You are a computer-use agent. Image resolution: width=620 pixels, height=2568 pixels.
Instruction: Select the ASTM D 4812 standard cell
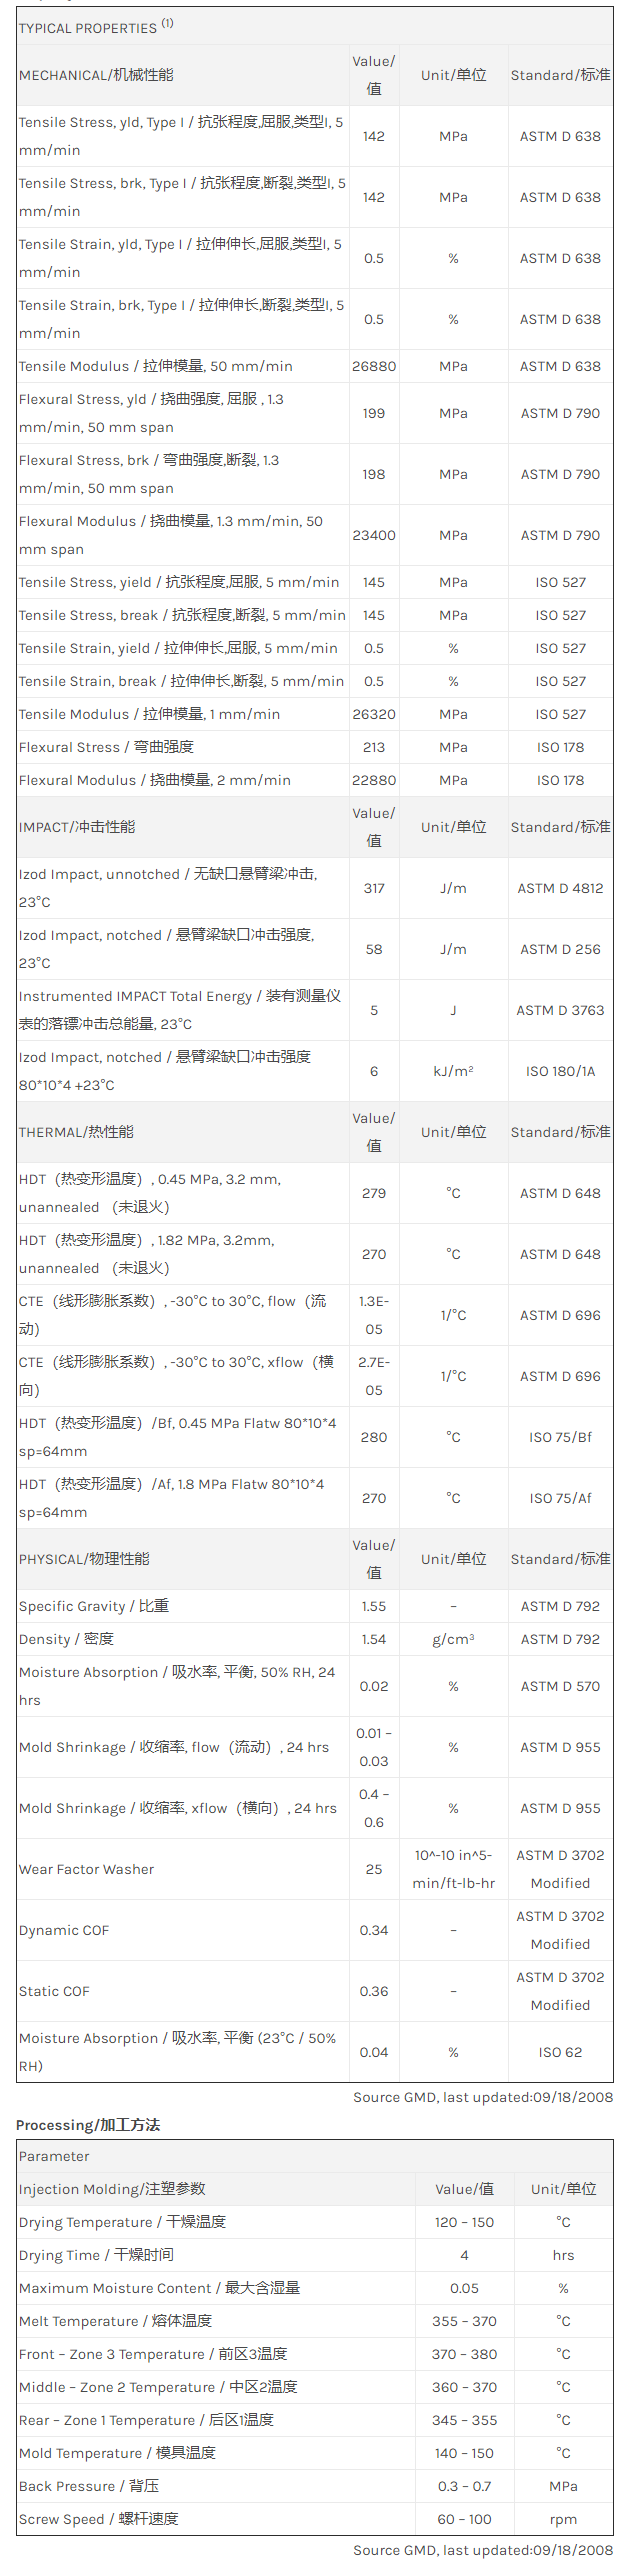click(560, 888)
